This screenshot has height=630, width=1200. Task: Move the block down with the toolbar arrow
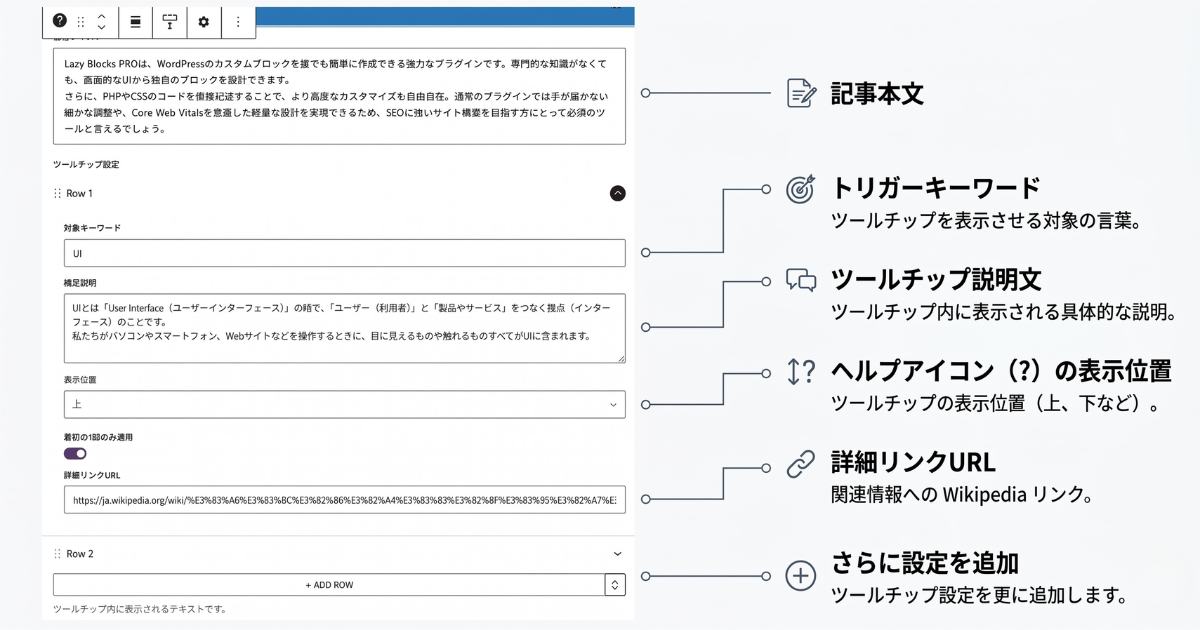pyautogui.click(x=101, y=27)
